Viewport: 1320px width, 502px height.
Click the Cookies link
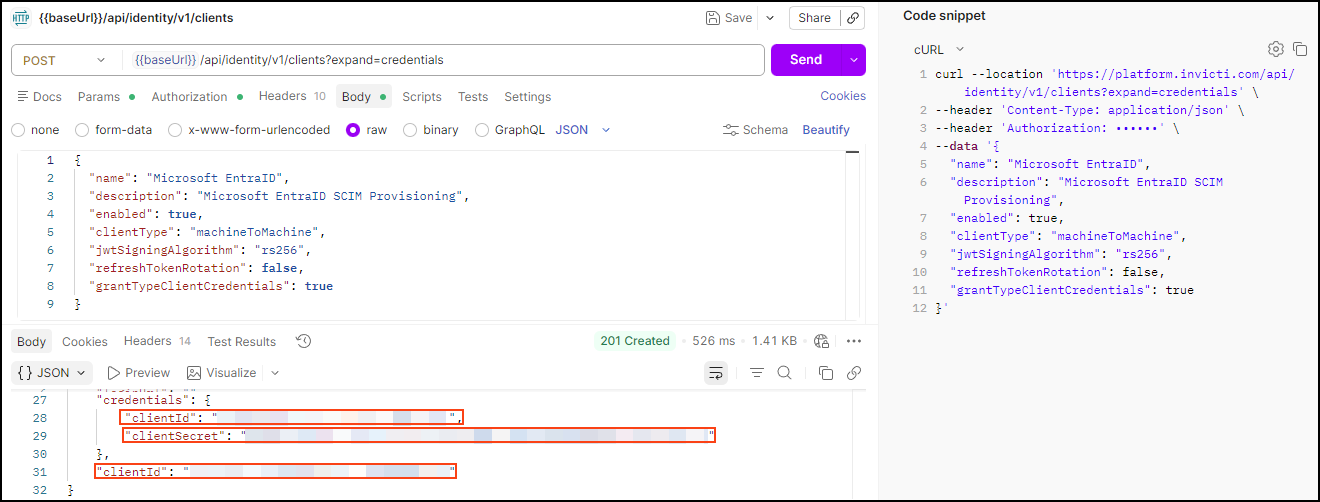pyautogui.click(x=843, y=96)
